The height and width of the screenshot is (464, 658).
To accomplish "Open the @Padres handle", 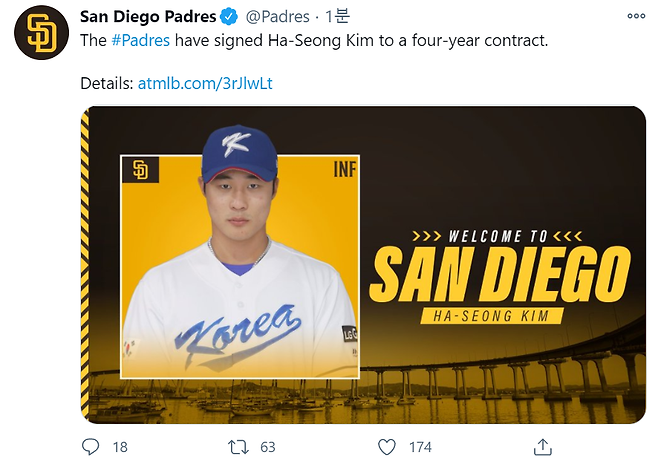I will point(275,17).
